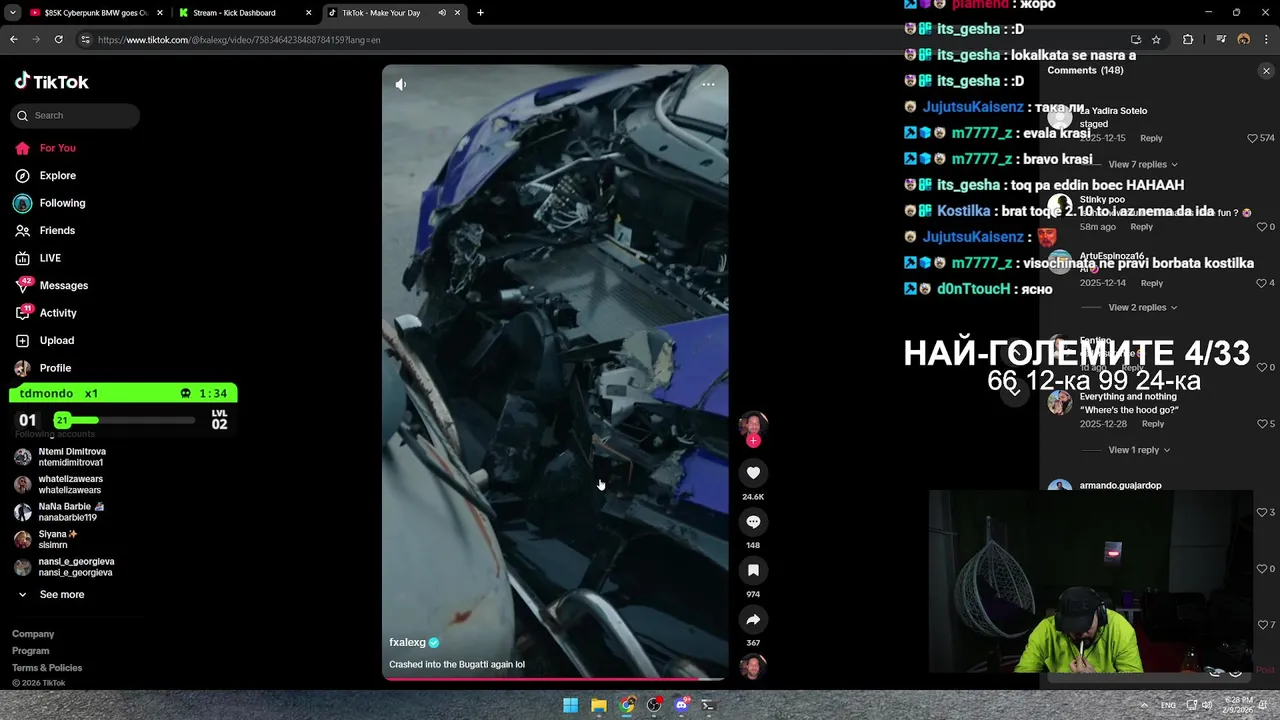Click the TikTok logo
This screenshot has height=720, width=1280.
click(x=52, y=82)
